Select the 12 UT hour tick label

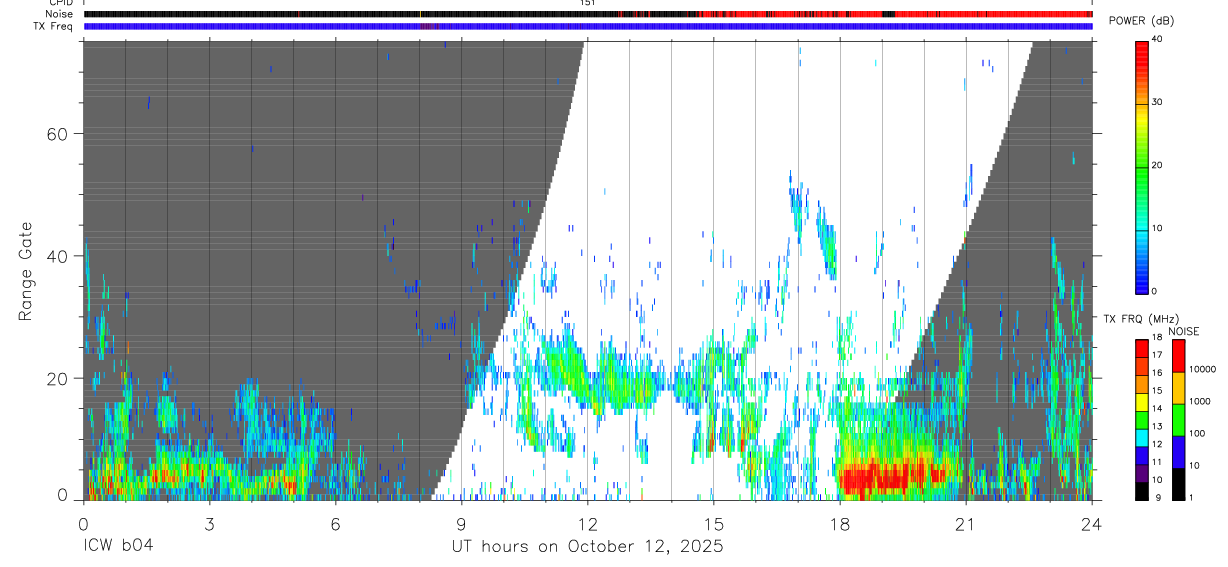pos(587,523)
